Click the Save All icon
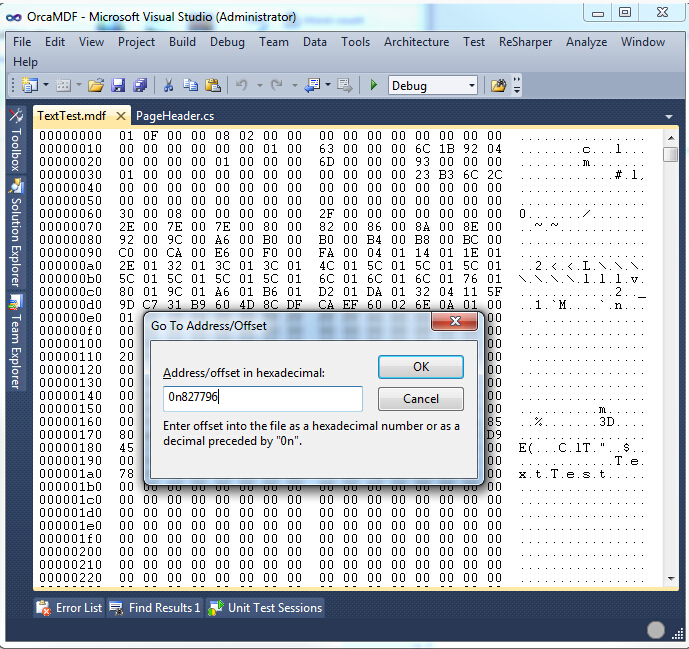 click(140, 85)
